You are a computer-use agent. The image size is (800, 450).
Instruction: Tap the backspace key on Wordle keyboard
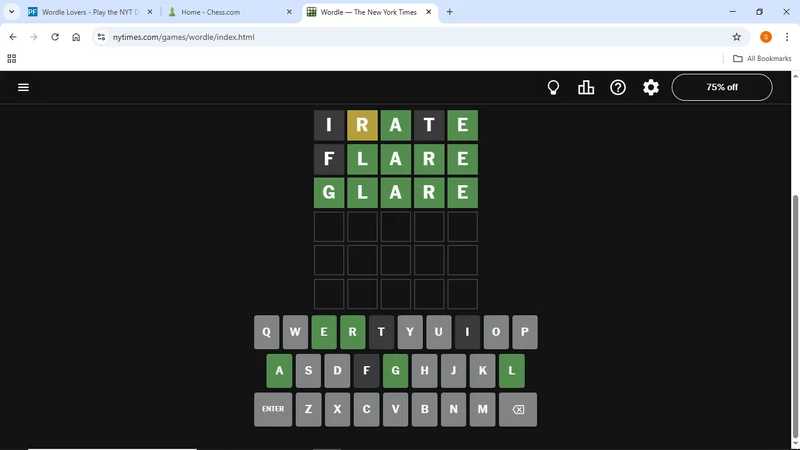pos(518,409)
